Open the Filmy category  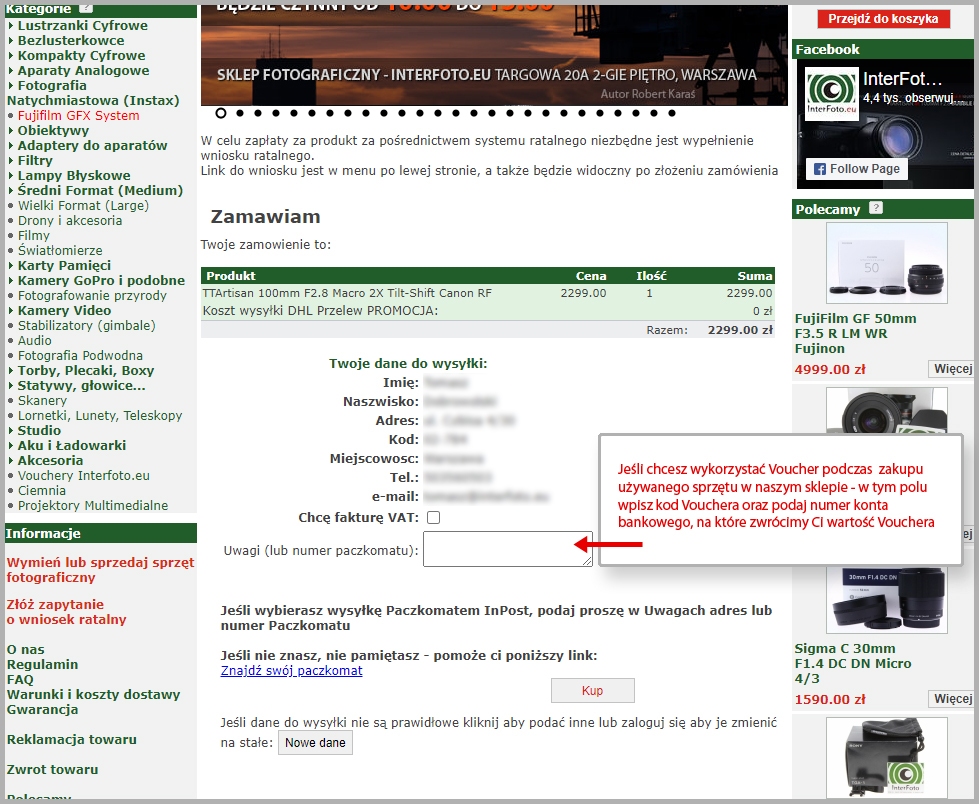click(34, 235)
